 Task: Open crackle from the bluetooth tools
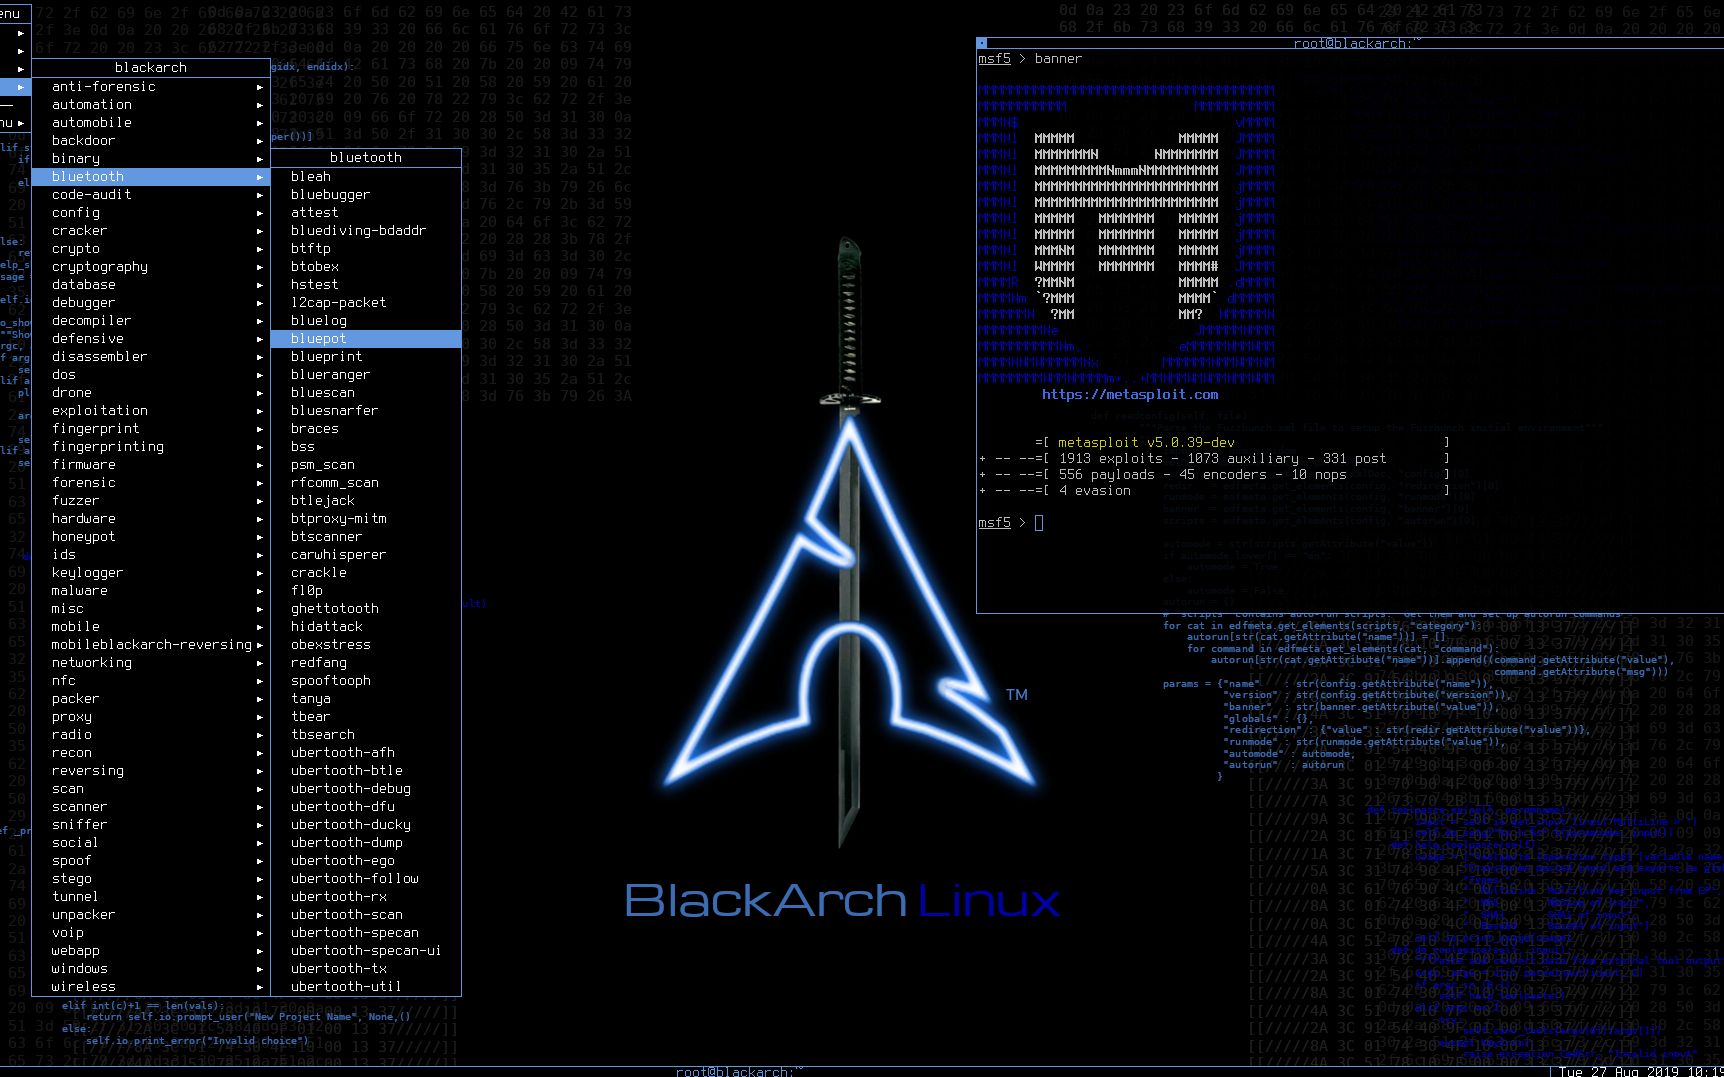(x=318, y=572)
